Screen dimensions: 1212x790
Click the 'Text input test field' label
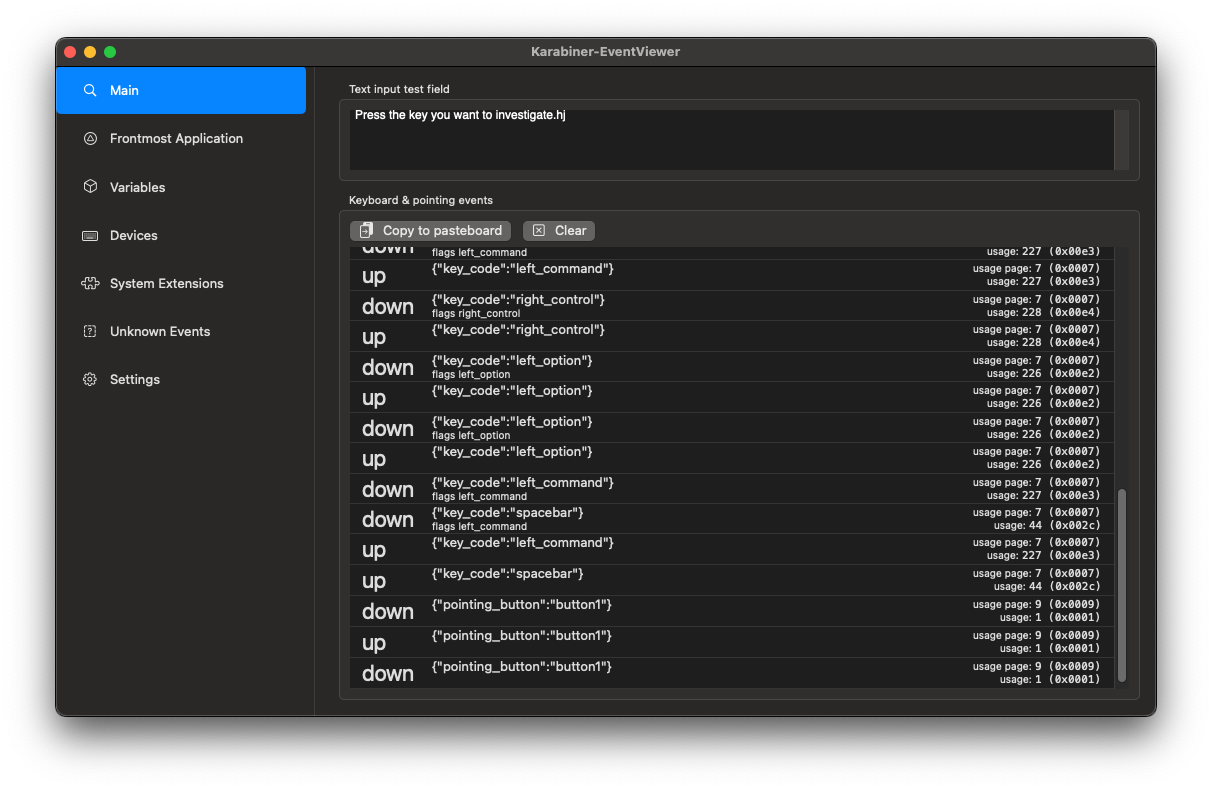(399, 89)
